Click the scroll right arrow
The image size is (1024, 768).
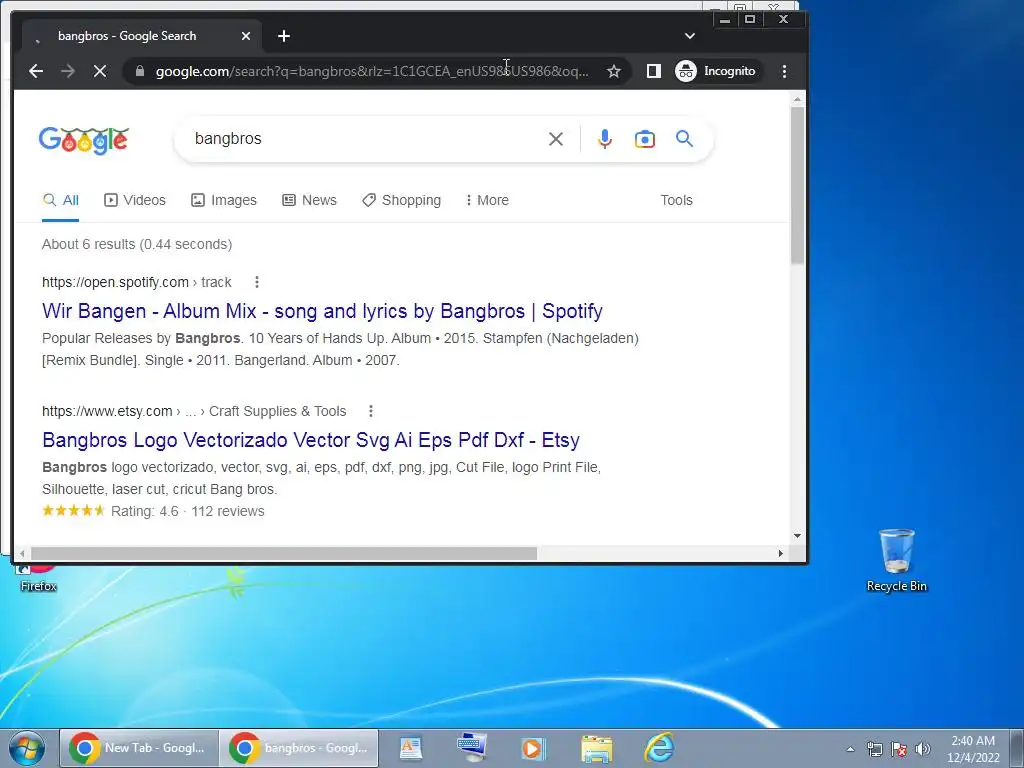click(780, 554)
